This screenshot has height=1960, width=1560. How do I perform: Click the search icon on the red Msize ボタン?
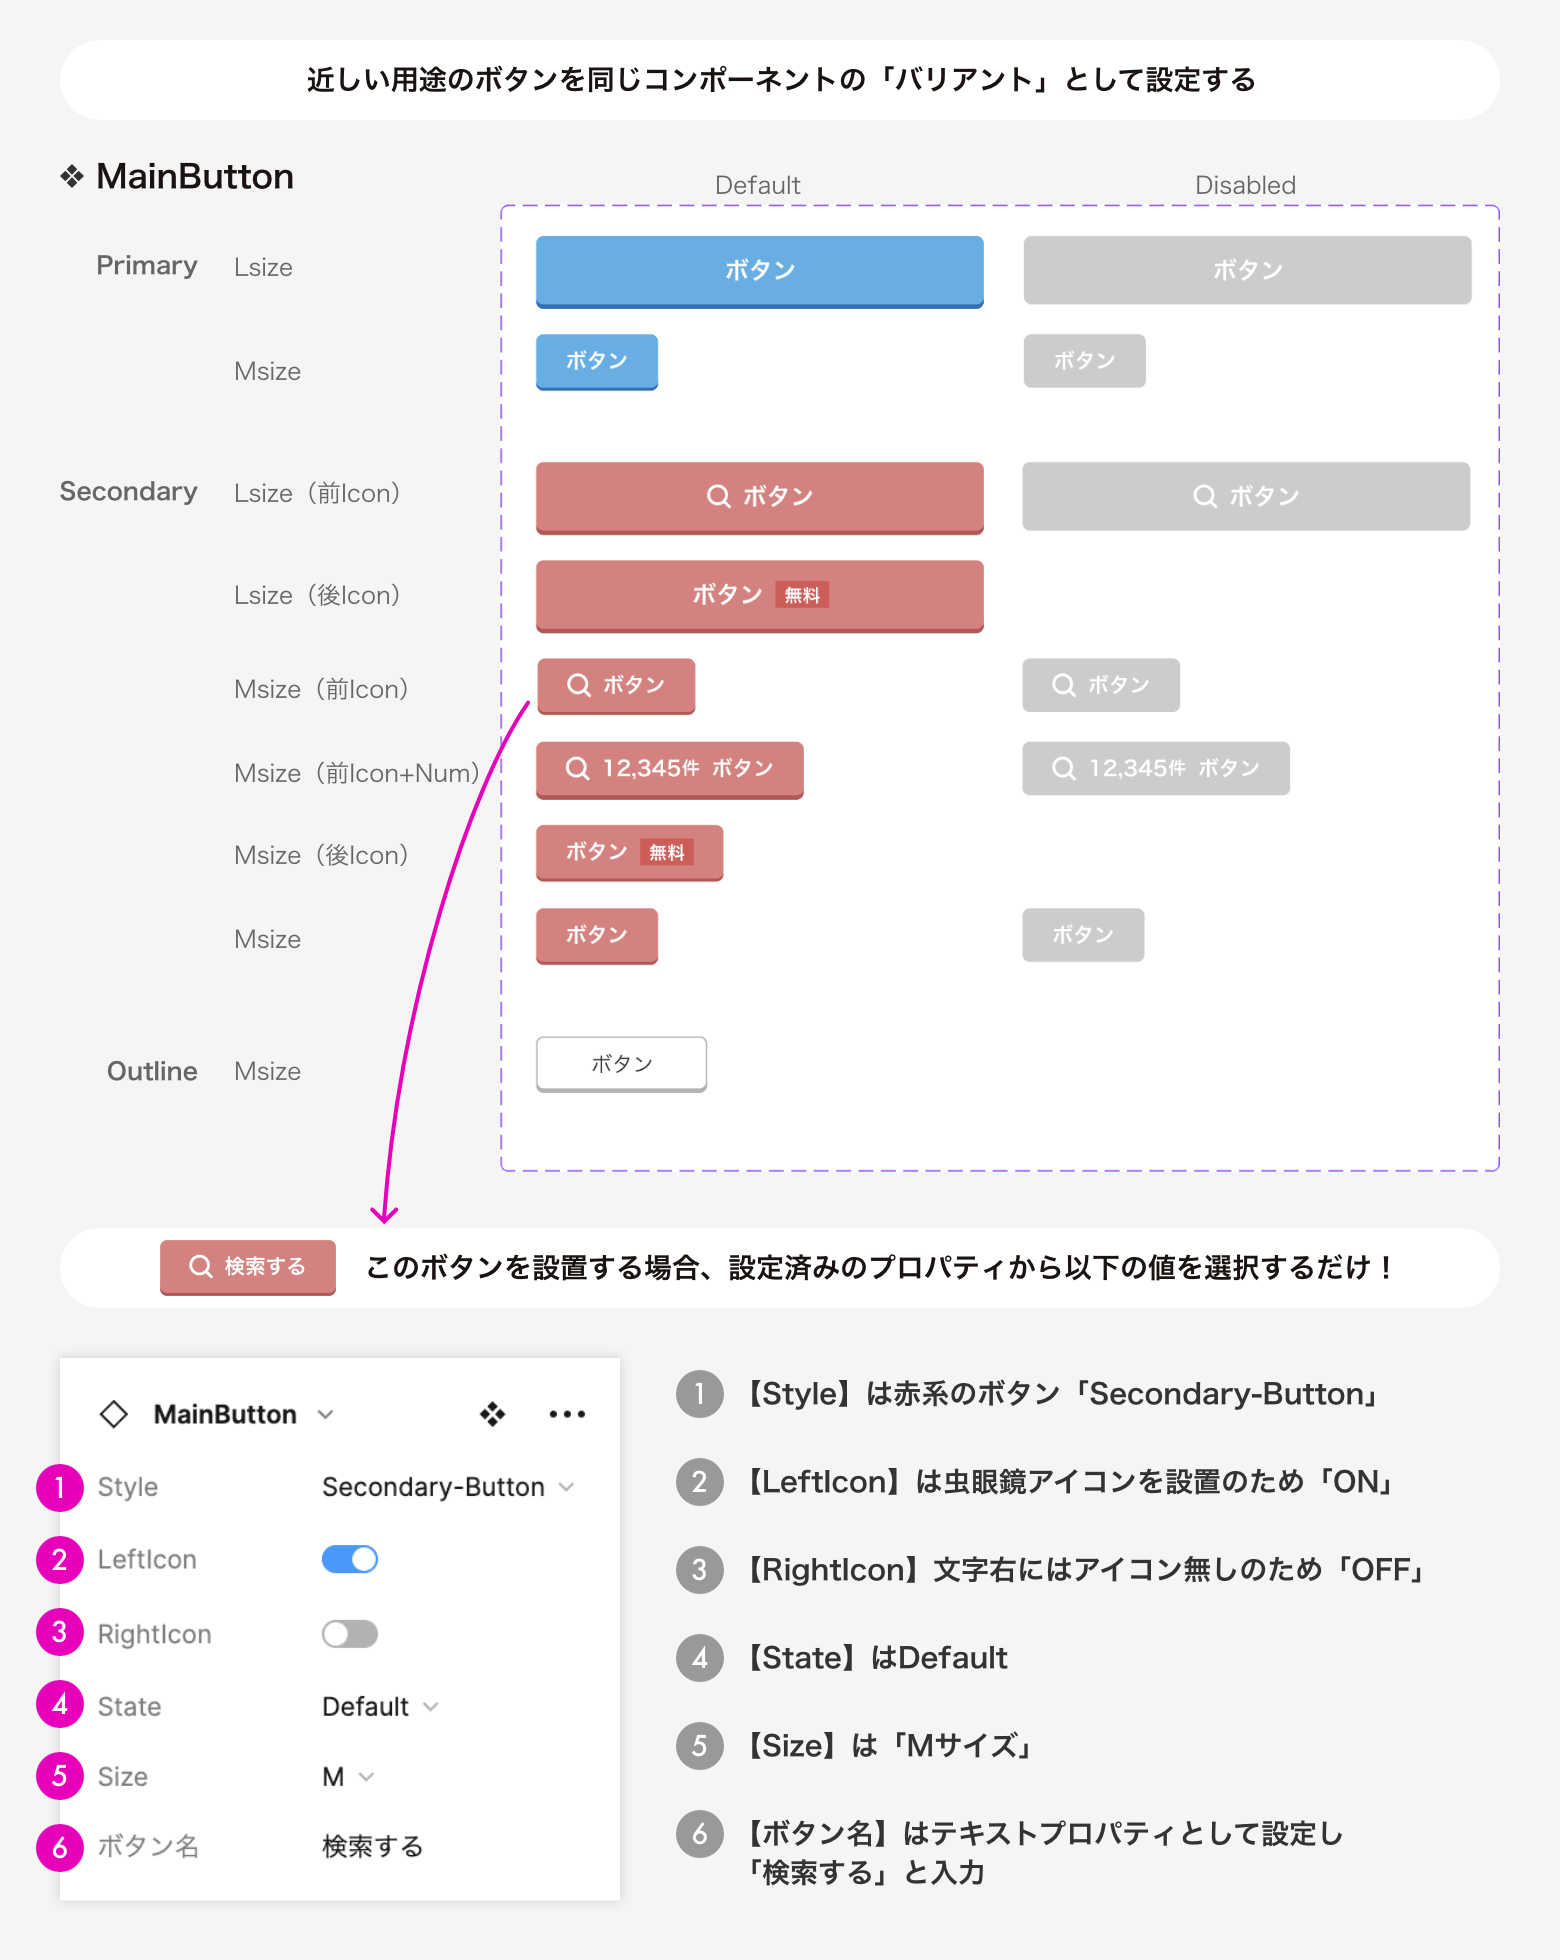point(578,686)
